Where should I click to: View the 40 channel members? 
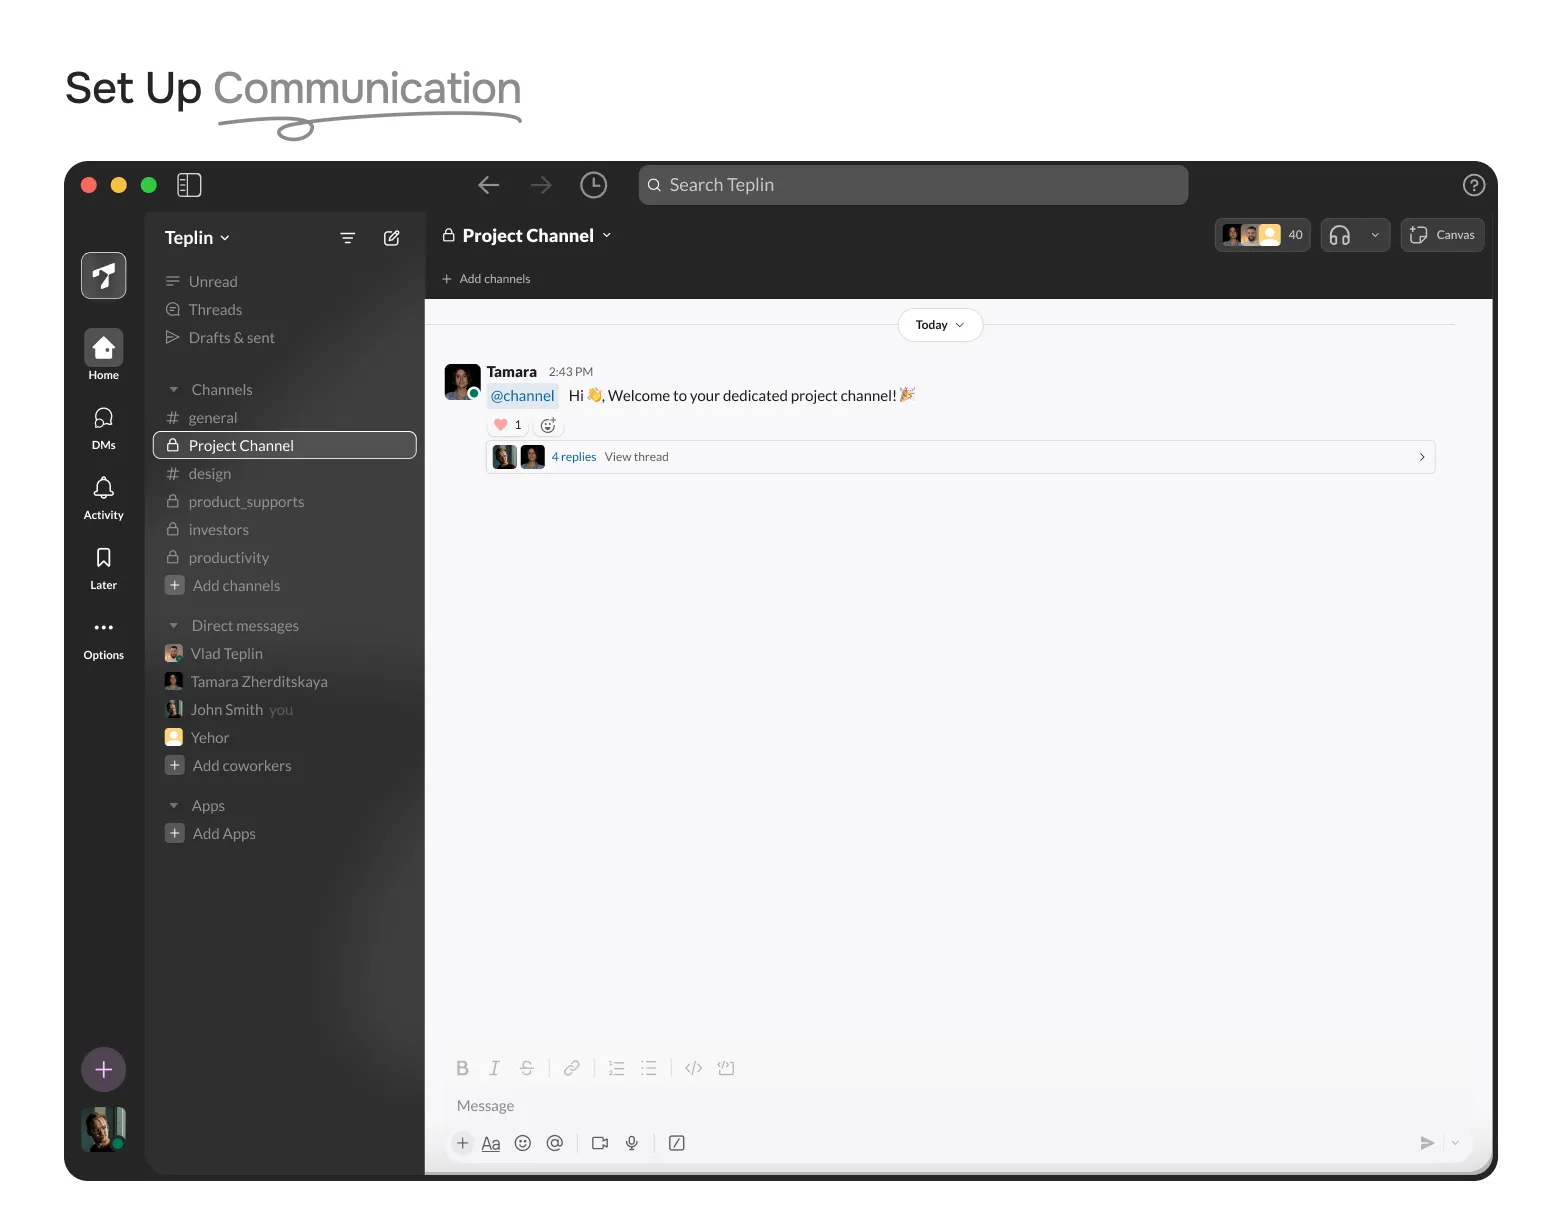coord(1262,235)
